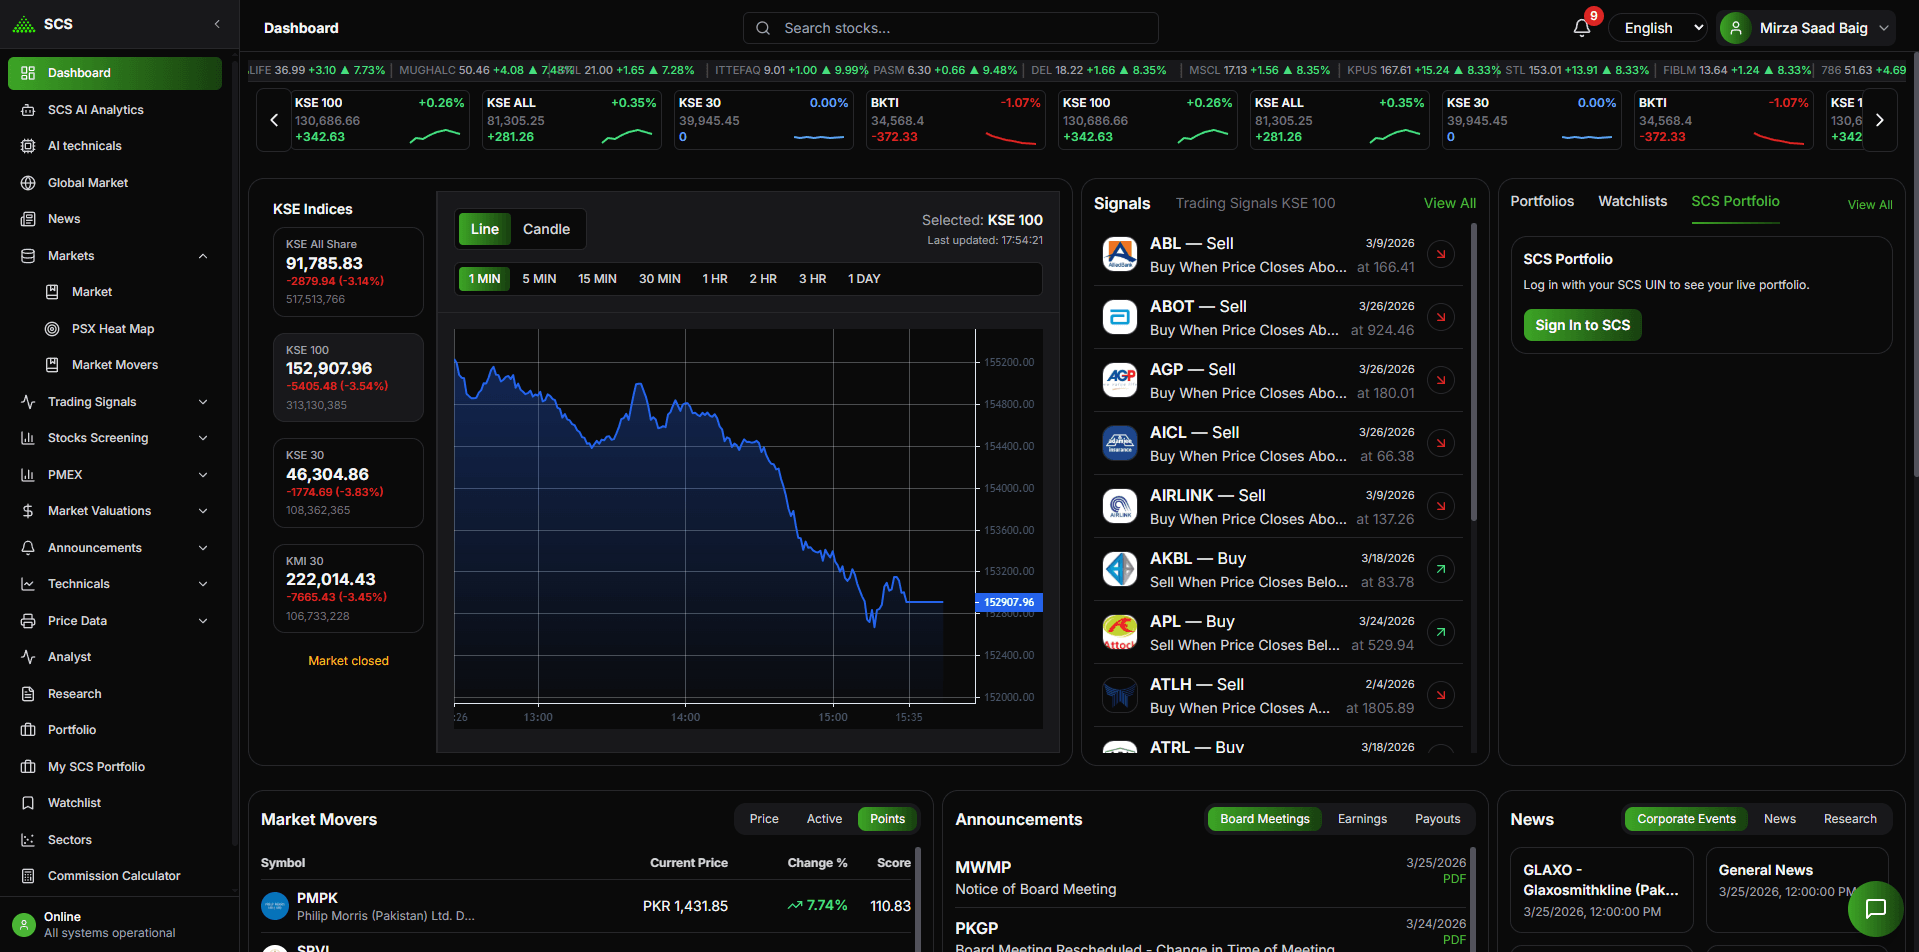The height and width of the screenshot is (952, 1919).
Task: Open Mirza Saad Baig user menu
Action: 1806,28
